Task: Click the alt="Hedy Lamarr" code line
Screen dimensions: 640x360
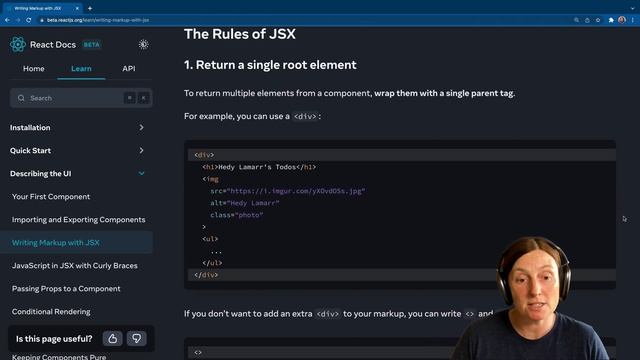Action: (x=244, y=203)
